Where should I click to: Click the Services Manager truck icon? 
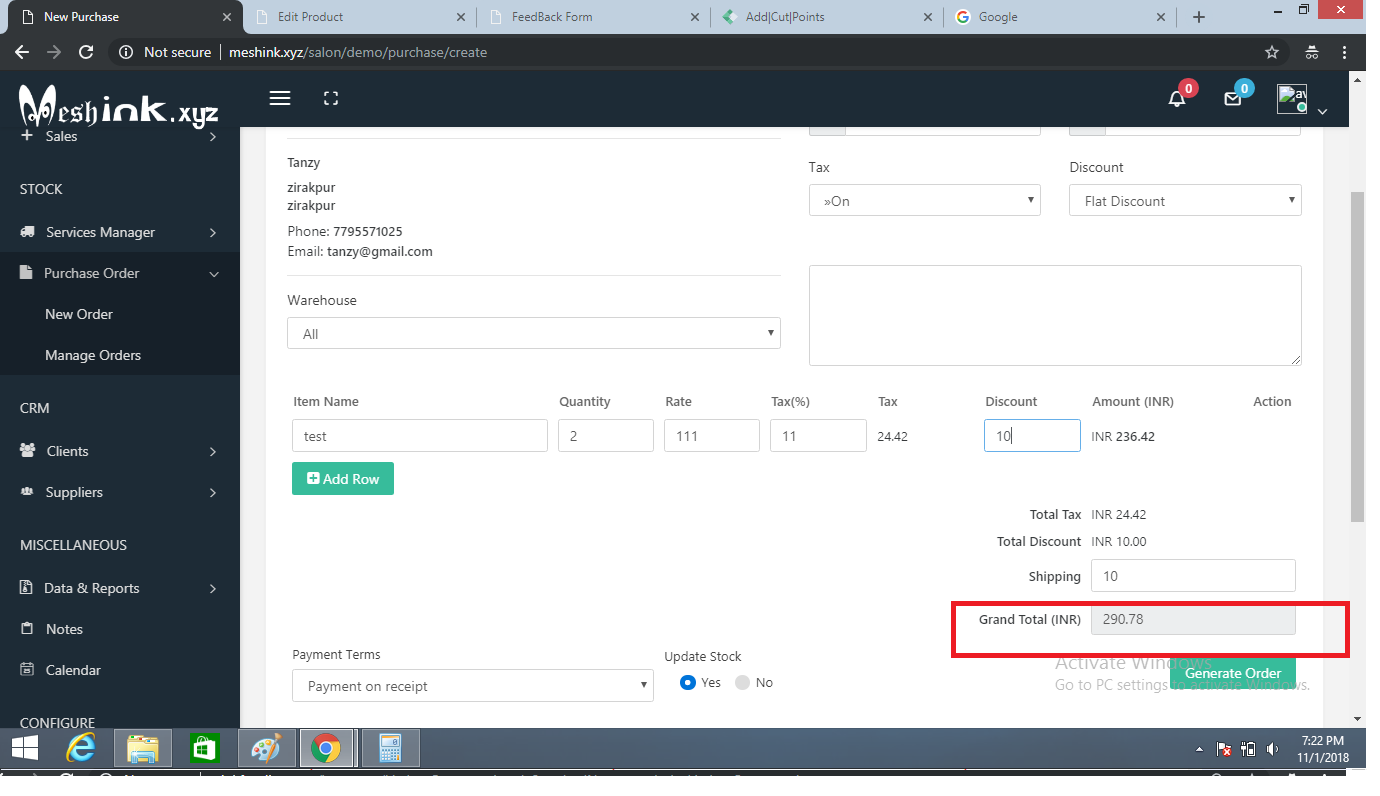[x=28, y=232]
